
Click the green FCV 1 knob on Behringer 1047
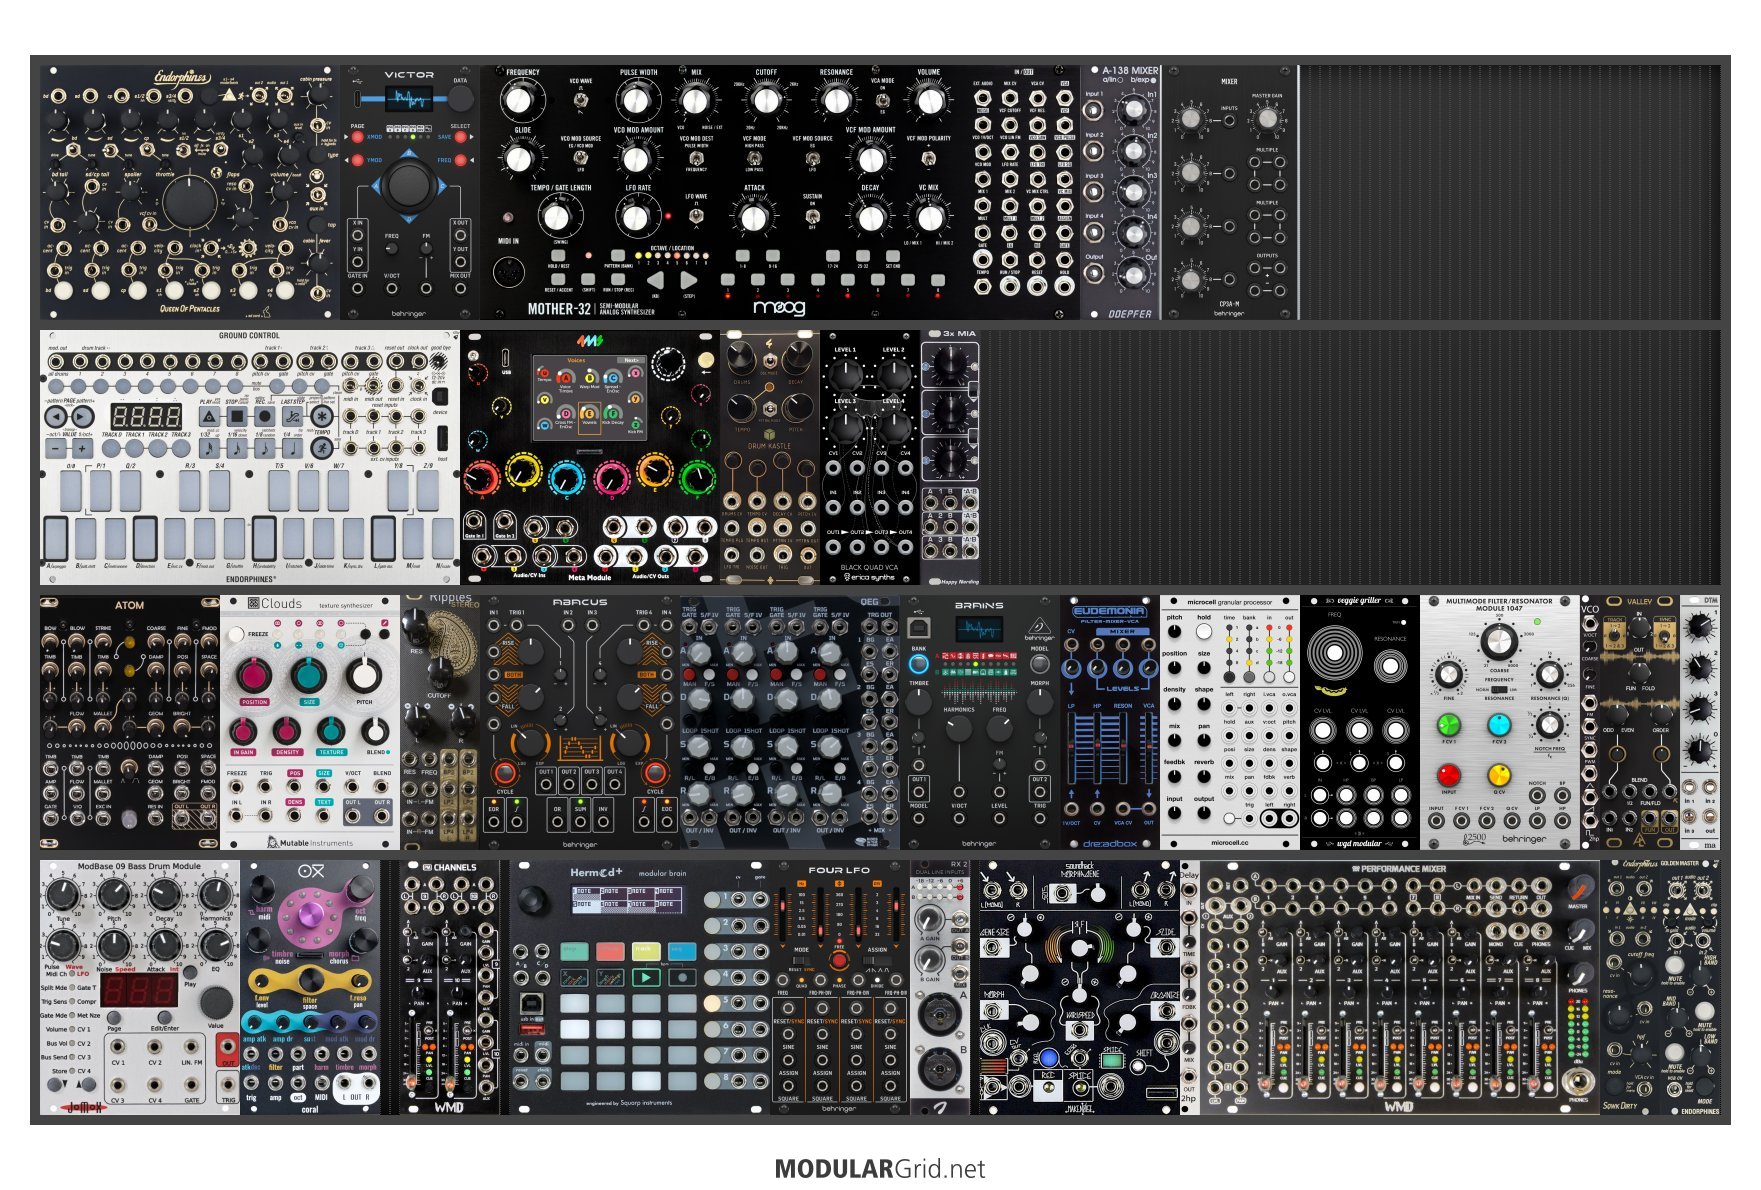click(x=1448, y=724)
